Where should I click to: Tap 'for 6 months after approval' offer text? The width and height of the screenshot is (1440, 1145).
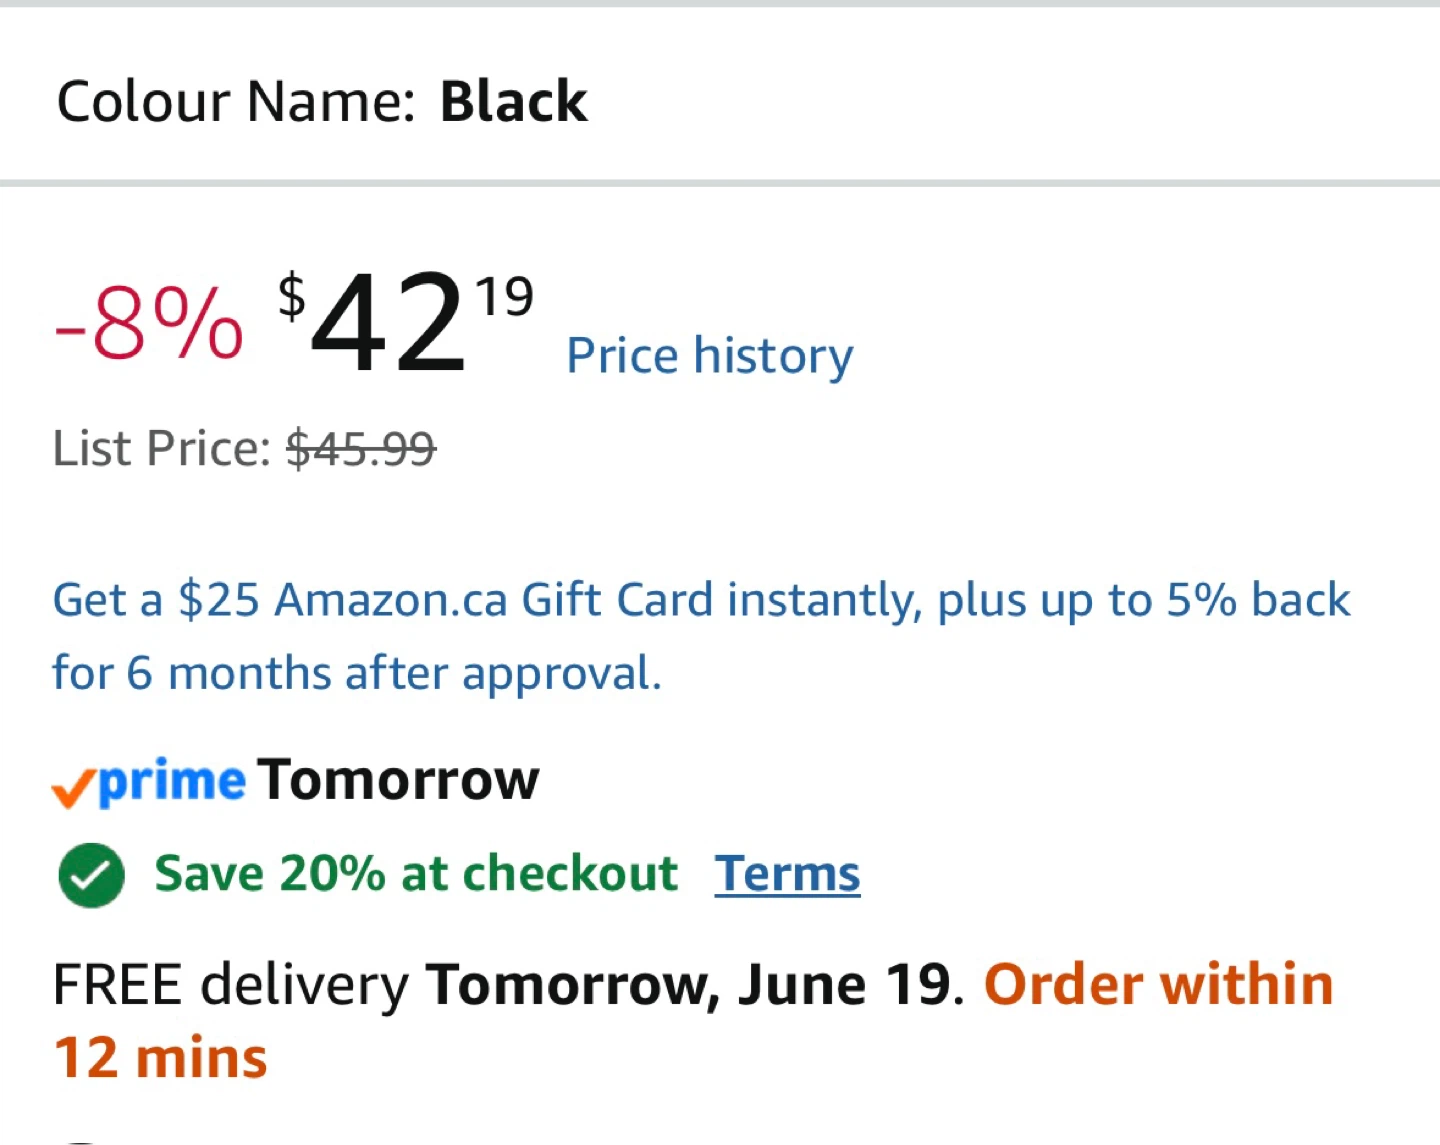click(x=357, y=673)
